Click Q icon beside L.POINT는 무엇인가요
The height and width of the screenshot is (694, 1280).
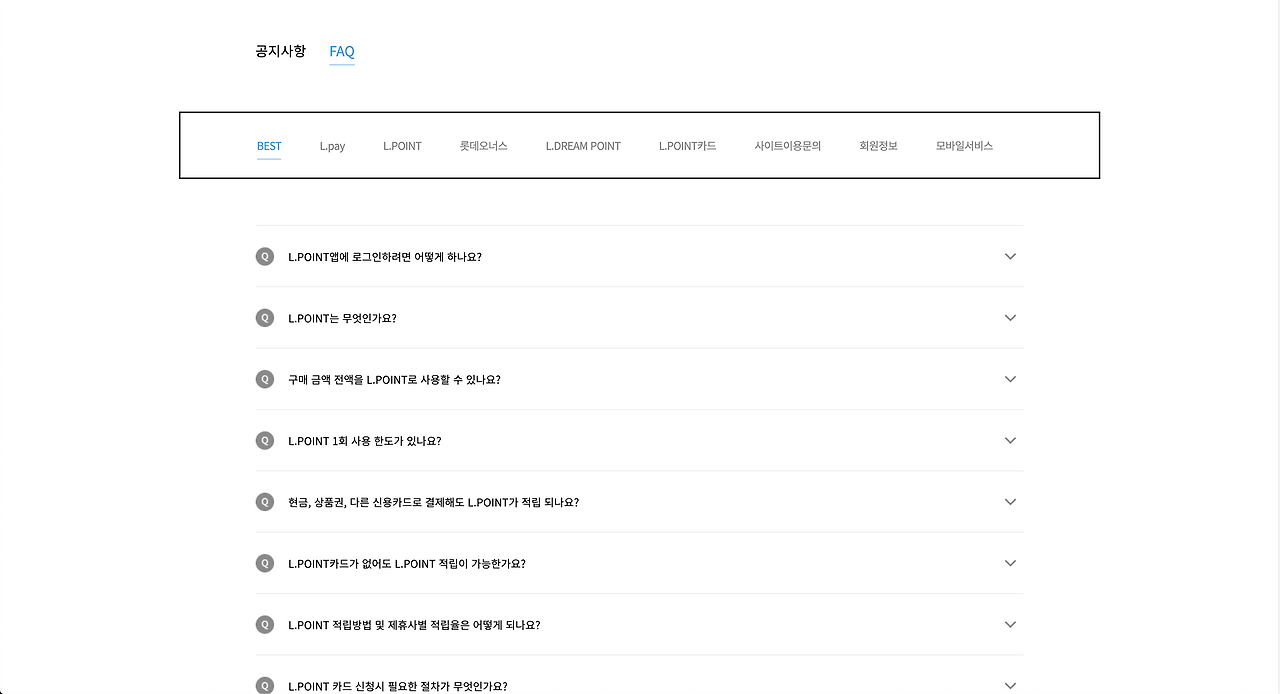point(265,318)
